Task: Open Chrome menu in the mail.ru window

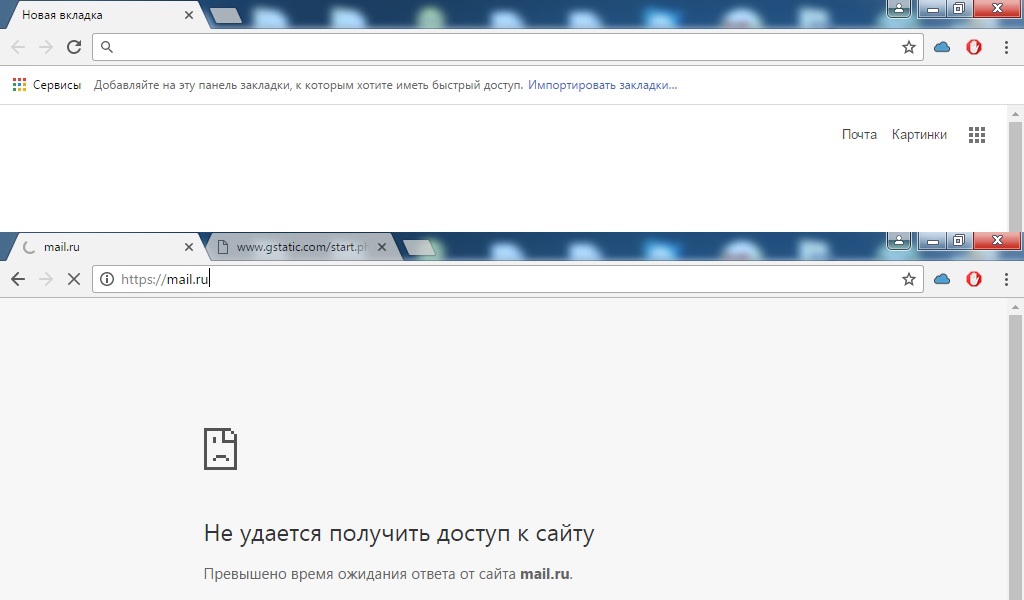Action: 1005,279
